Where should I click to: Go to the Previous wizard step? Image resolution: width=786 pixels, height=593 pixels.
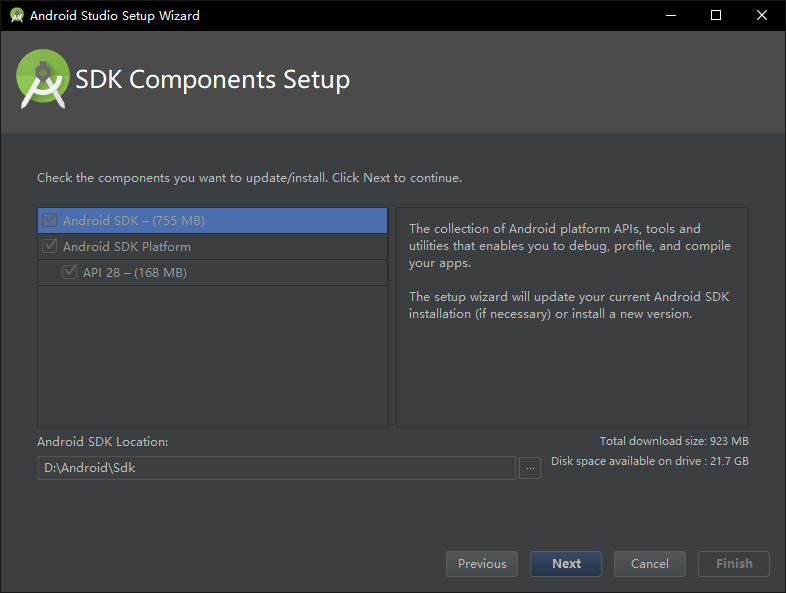[x=482, y=564]
